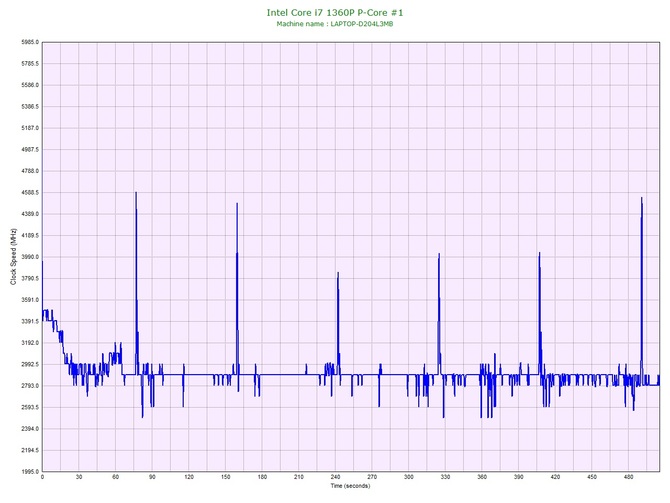The height and width of the screenshot is (503, 670).
Task: Click the 5386.5 y-axis tick label
Action: click(x=30, y=106)
